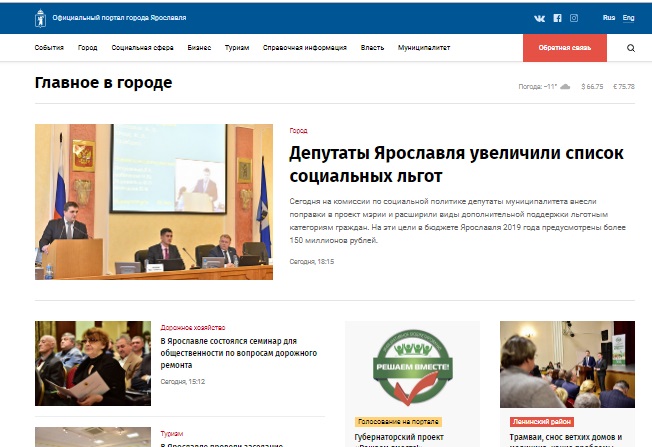Open the VK social network icon
Viewport: 652px width, 447px height.
pyautogui.click(x=539, y=18)
